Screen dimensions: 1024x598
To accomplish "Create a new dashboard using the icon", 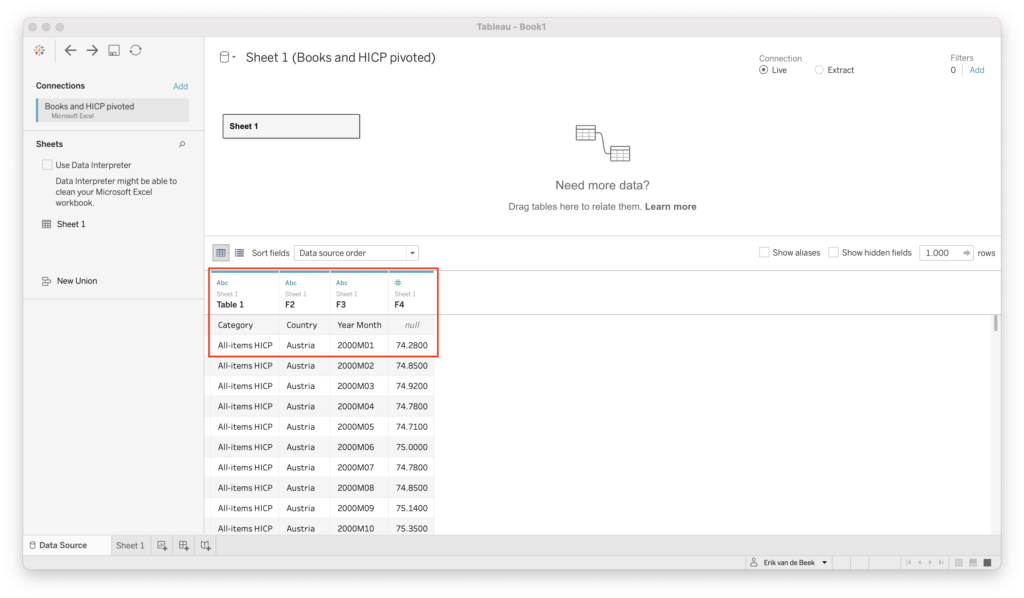I will 184,545.
